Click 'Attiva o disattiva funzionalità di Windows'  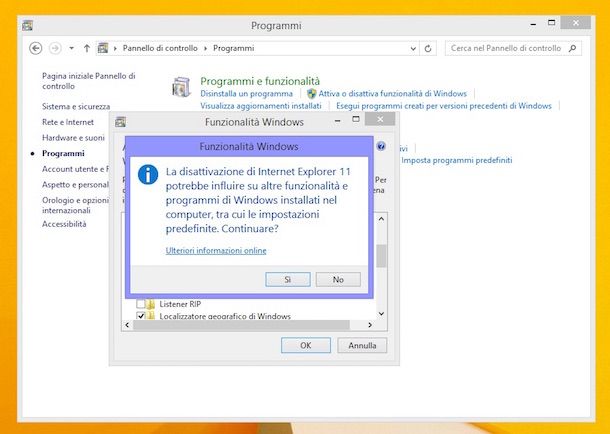pos(393,94)
